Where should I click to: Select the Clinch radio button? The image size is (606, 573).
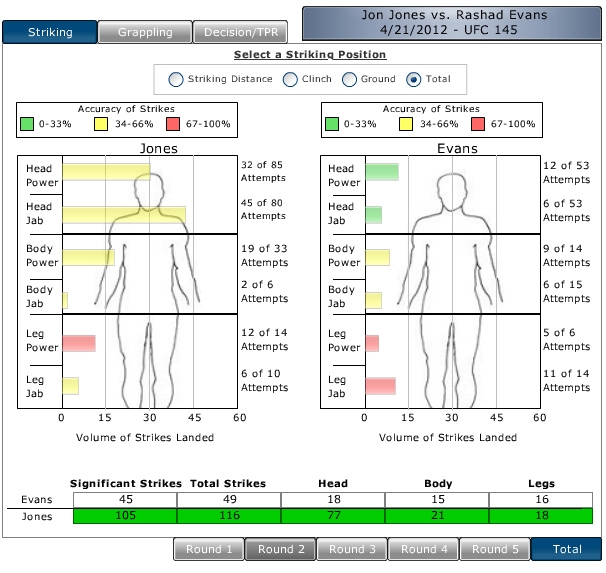pos(290,79)
